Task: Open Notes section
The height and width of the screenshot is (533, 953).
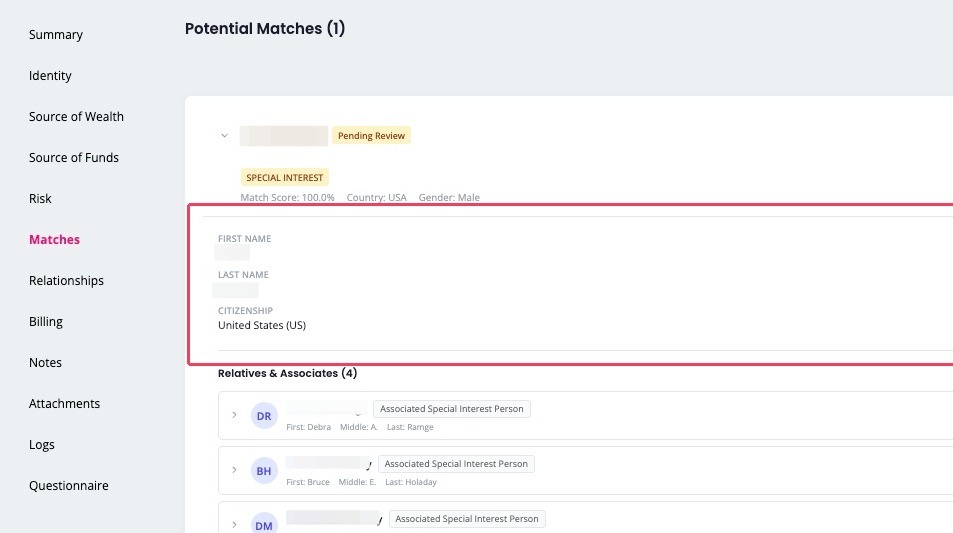Action: coord(45,363)
